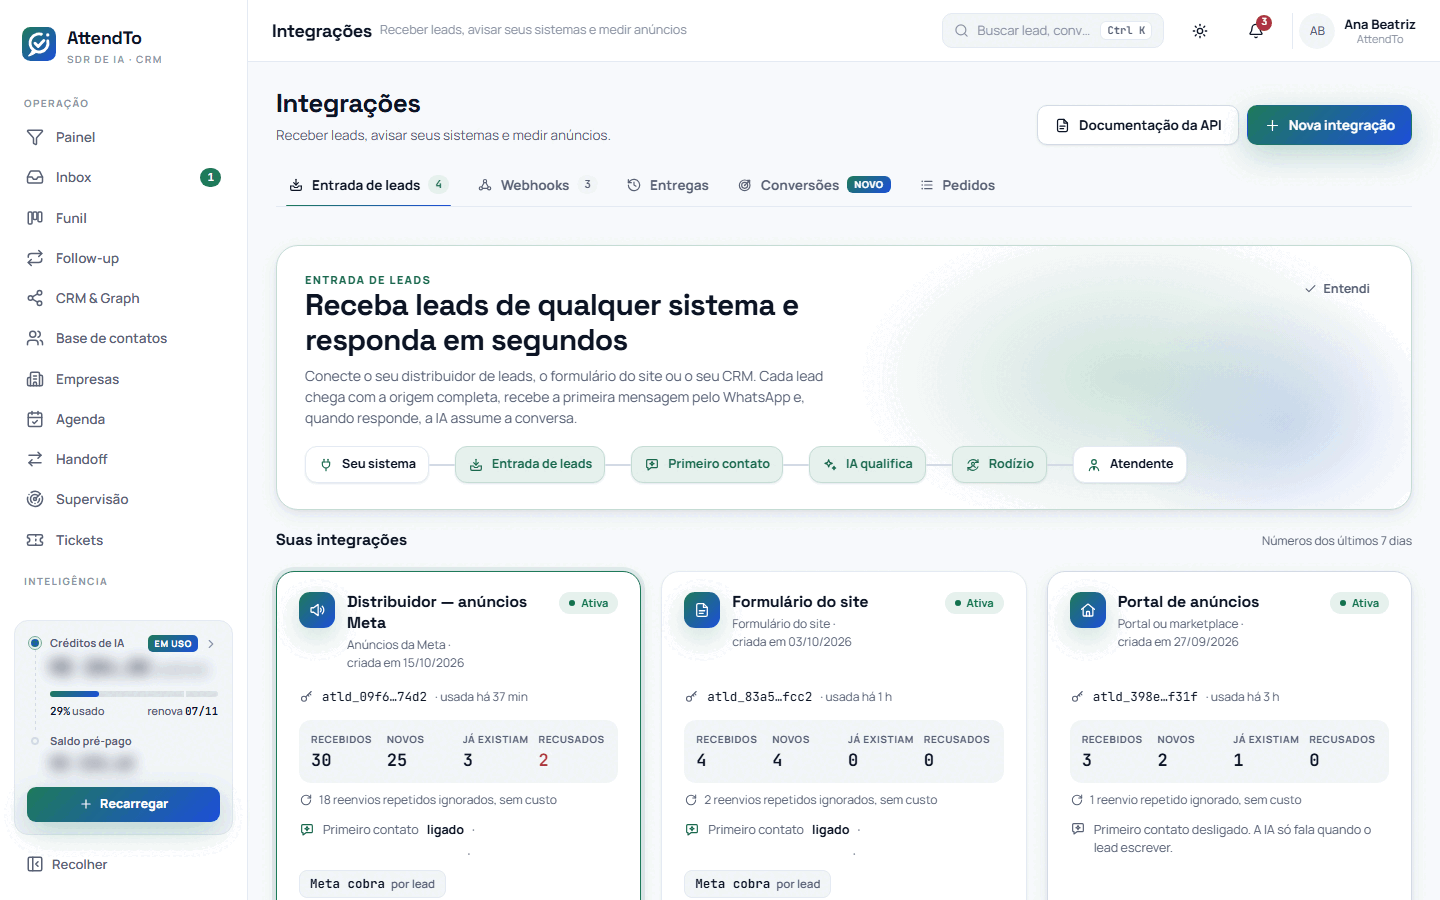Image resolution: width=1440 pixels, height=900 pixels.
Task: Click the Atendente flow chip
Action: (1130, 464)
